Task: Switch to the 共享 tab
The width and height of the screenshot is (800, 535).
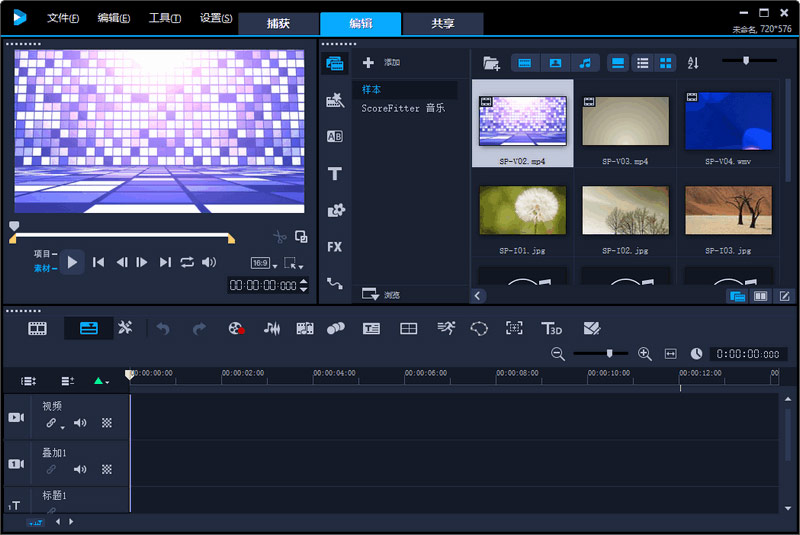Action: pos(443,23)
